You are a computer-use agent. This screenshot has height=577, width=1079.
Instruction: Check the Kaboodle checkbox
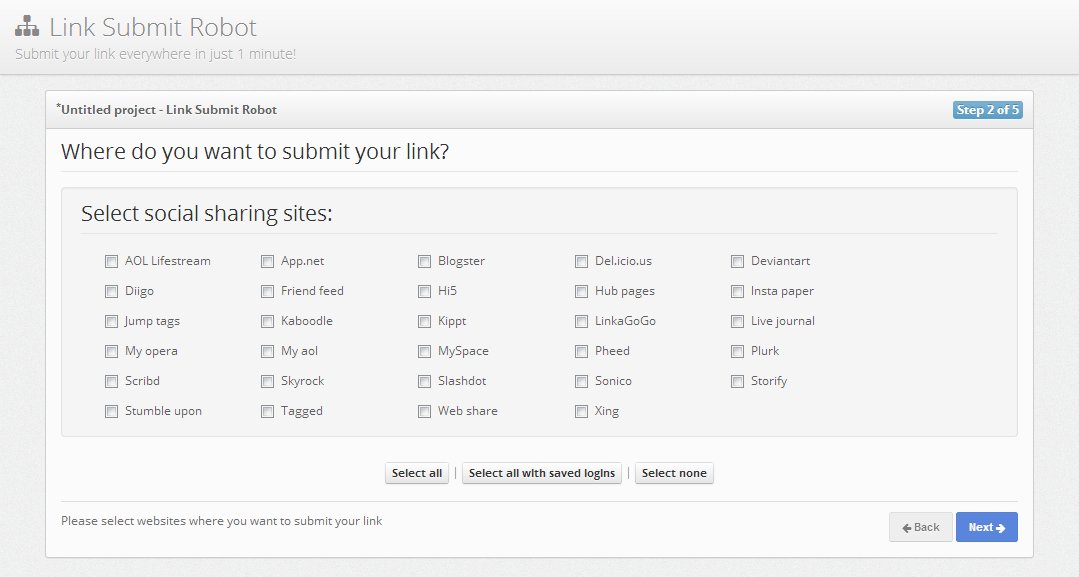click(x=268, y=322)
